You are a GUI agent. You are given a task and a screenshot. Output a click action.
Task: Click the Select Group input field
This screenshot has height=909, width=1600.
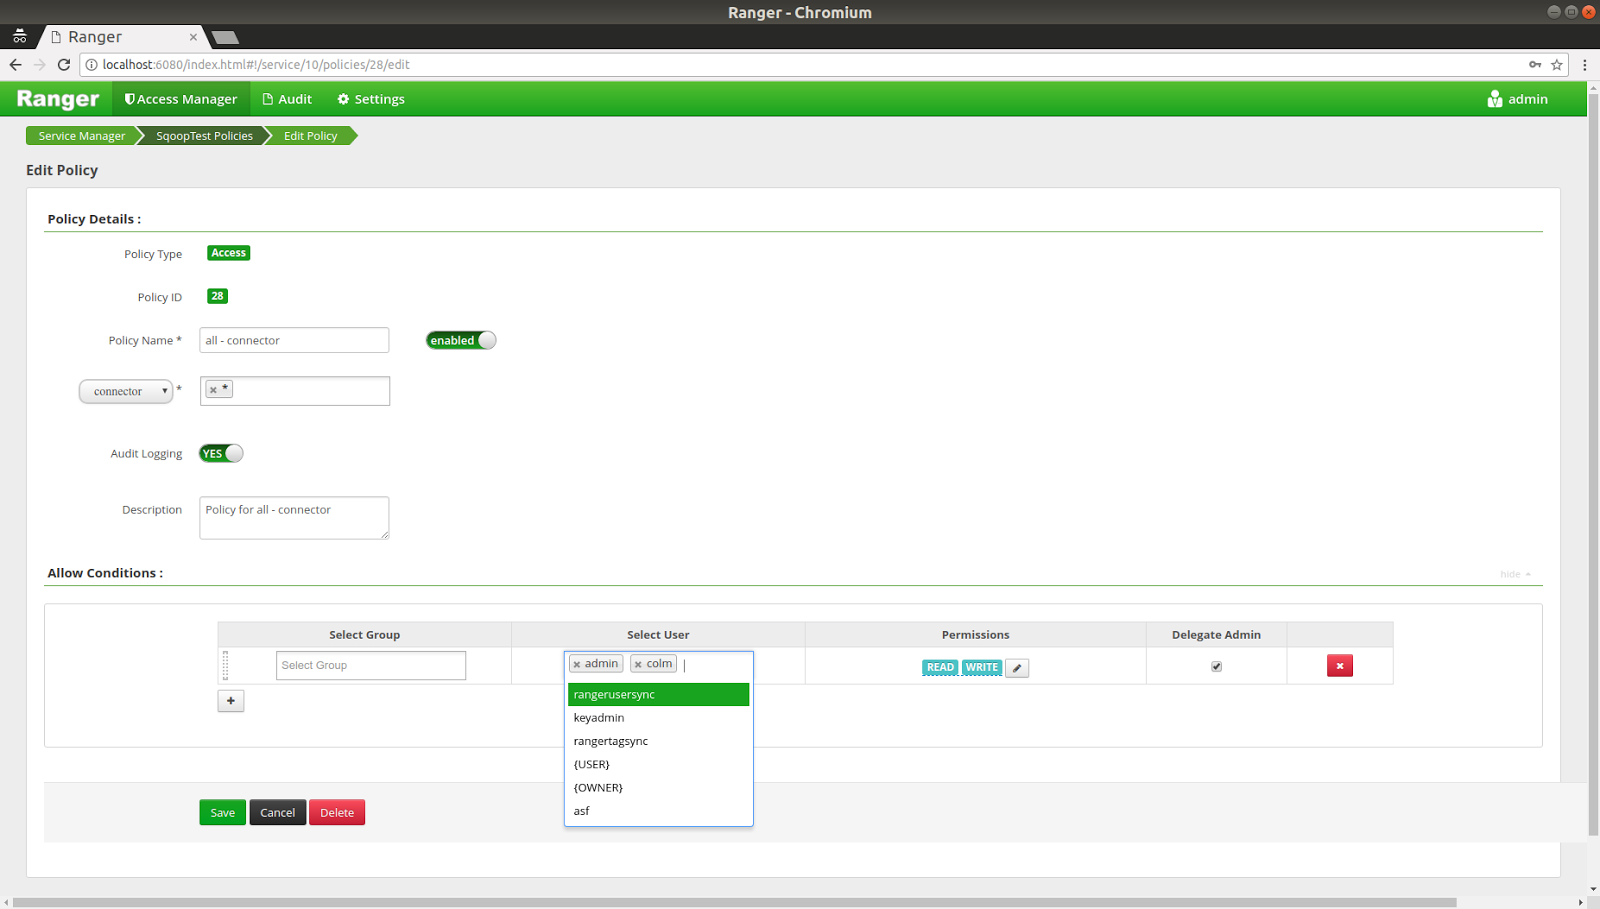(370, 665)
